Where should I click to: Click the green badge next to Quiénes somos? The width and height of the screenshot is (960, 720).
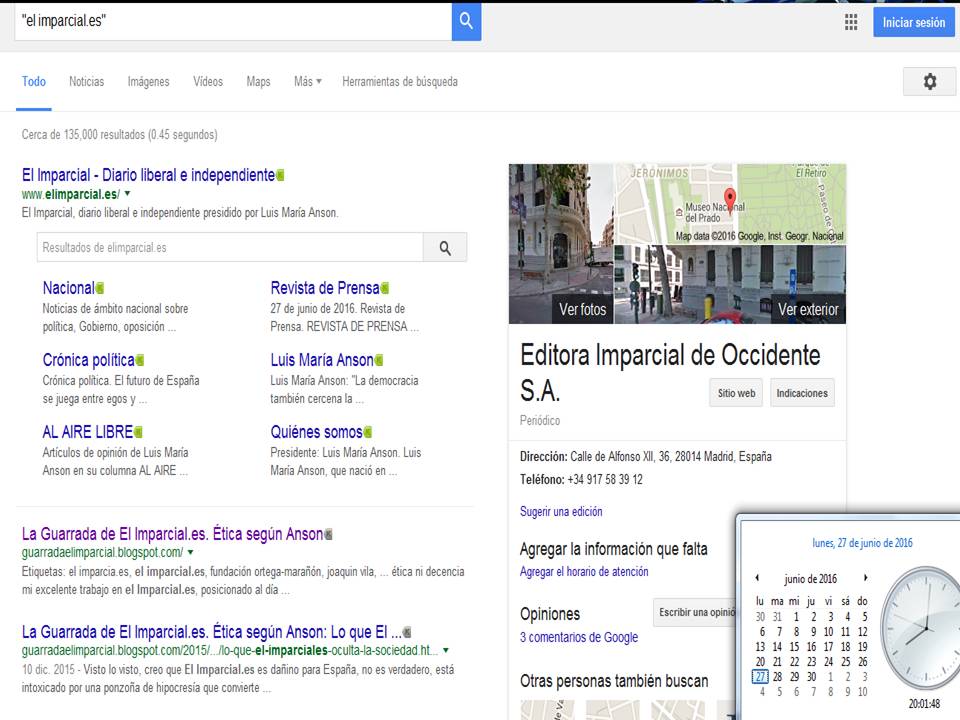click(368, 432)
